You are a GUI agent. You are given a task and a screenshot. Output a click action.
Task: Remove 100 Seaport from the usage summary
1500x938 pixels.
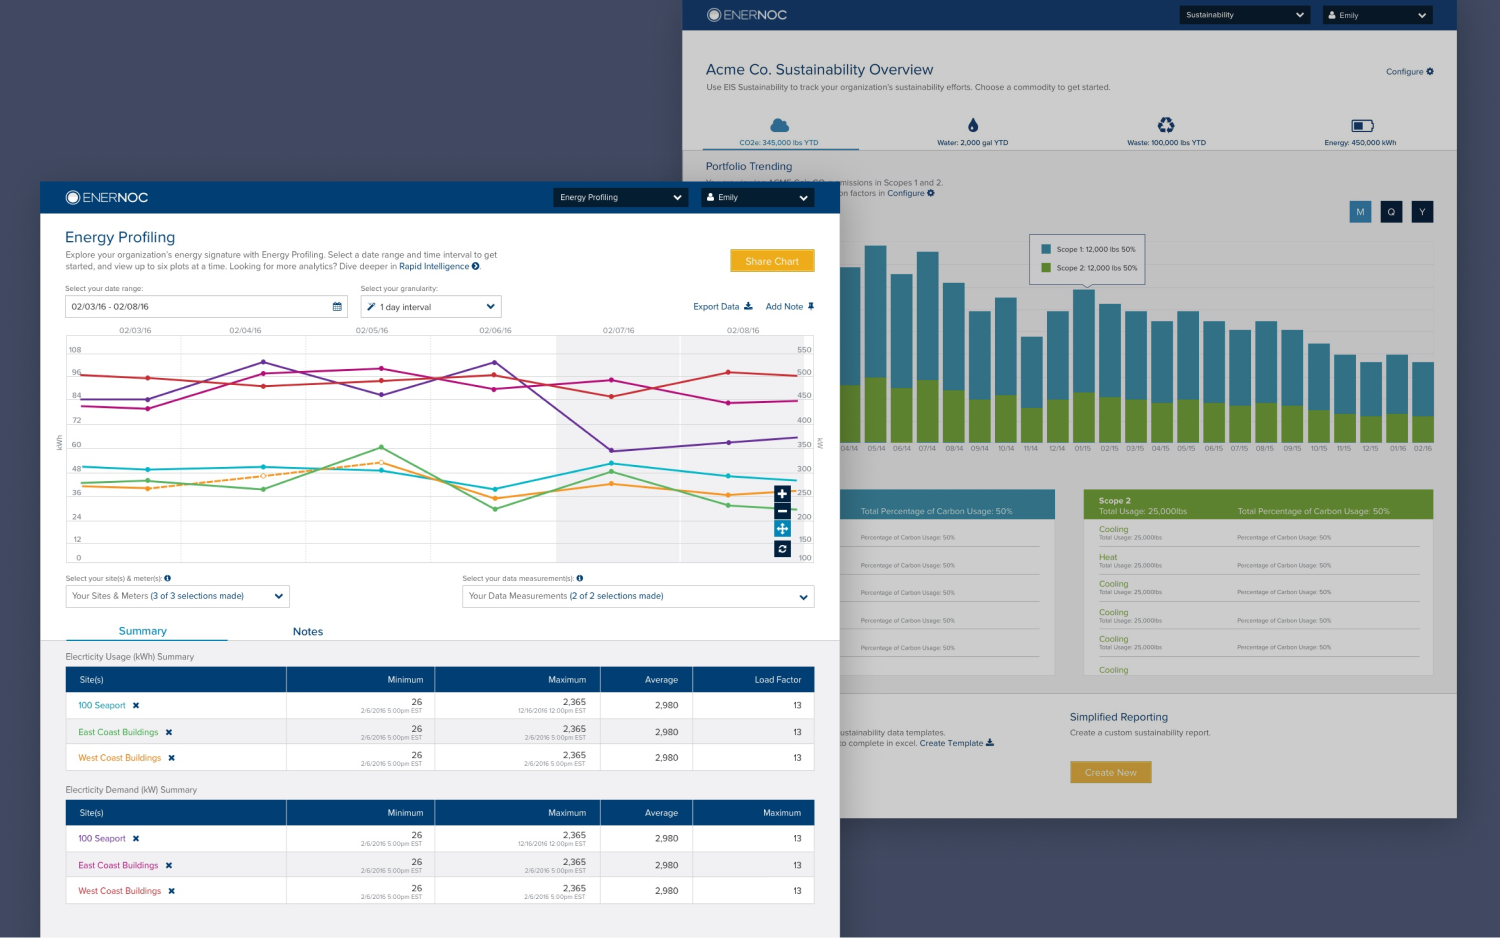point(134,705)
